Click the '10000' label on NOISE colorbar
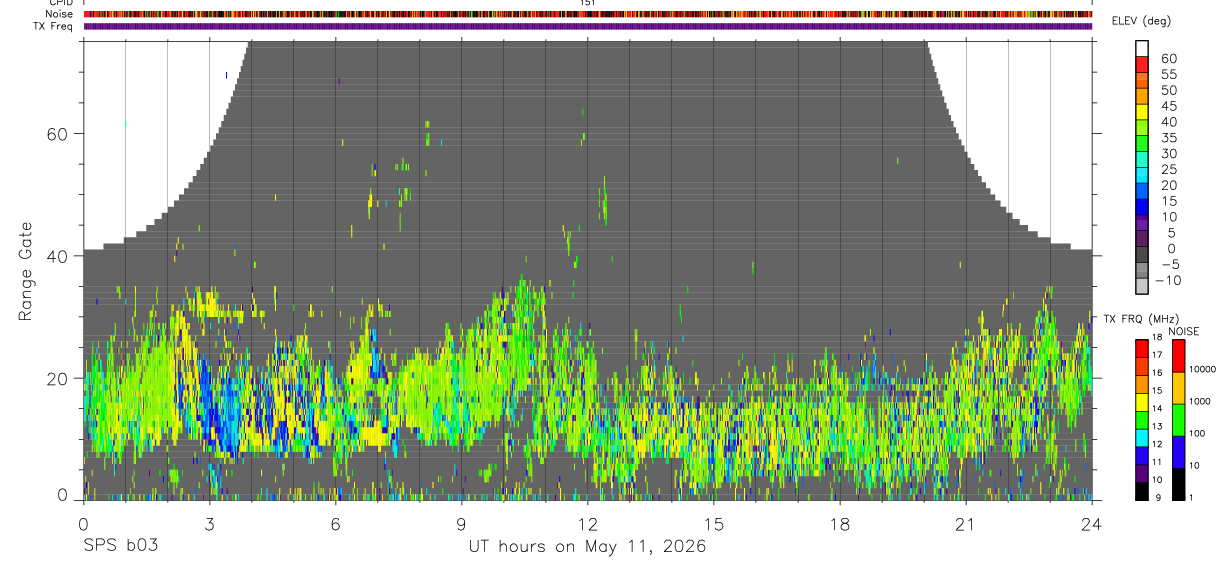Viewport: 1228px width, 567px height. (1205, 370)
